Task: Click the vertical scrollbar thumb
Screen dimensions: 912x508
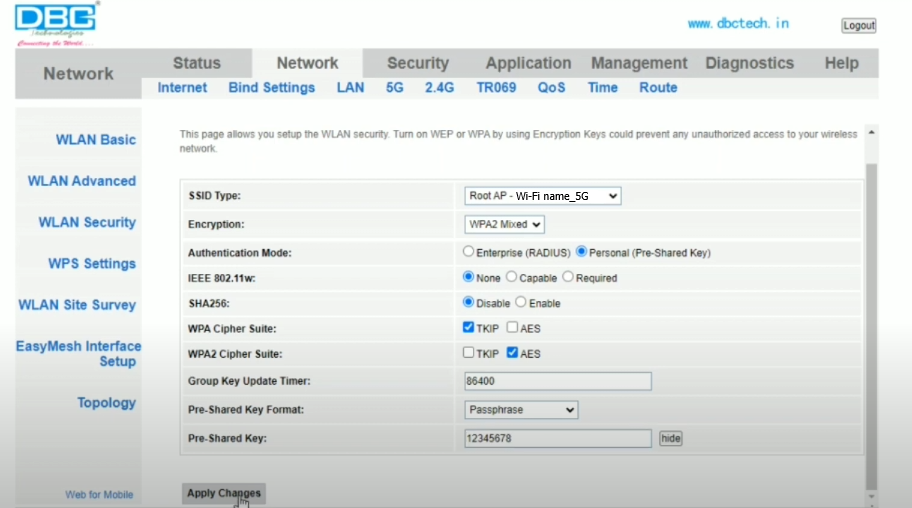Action: [871, 327]
